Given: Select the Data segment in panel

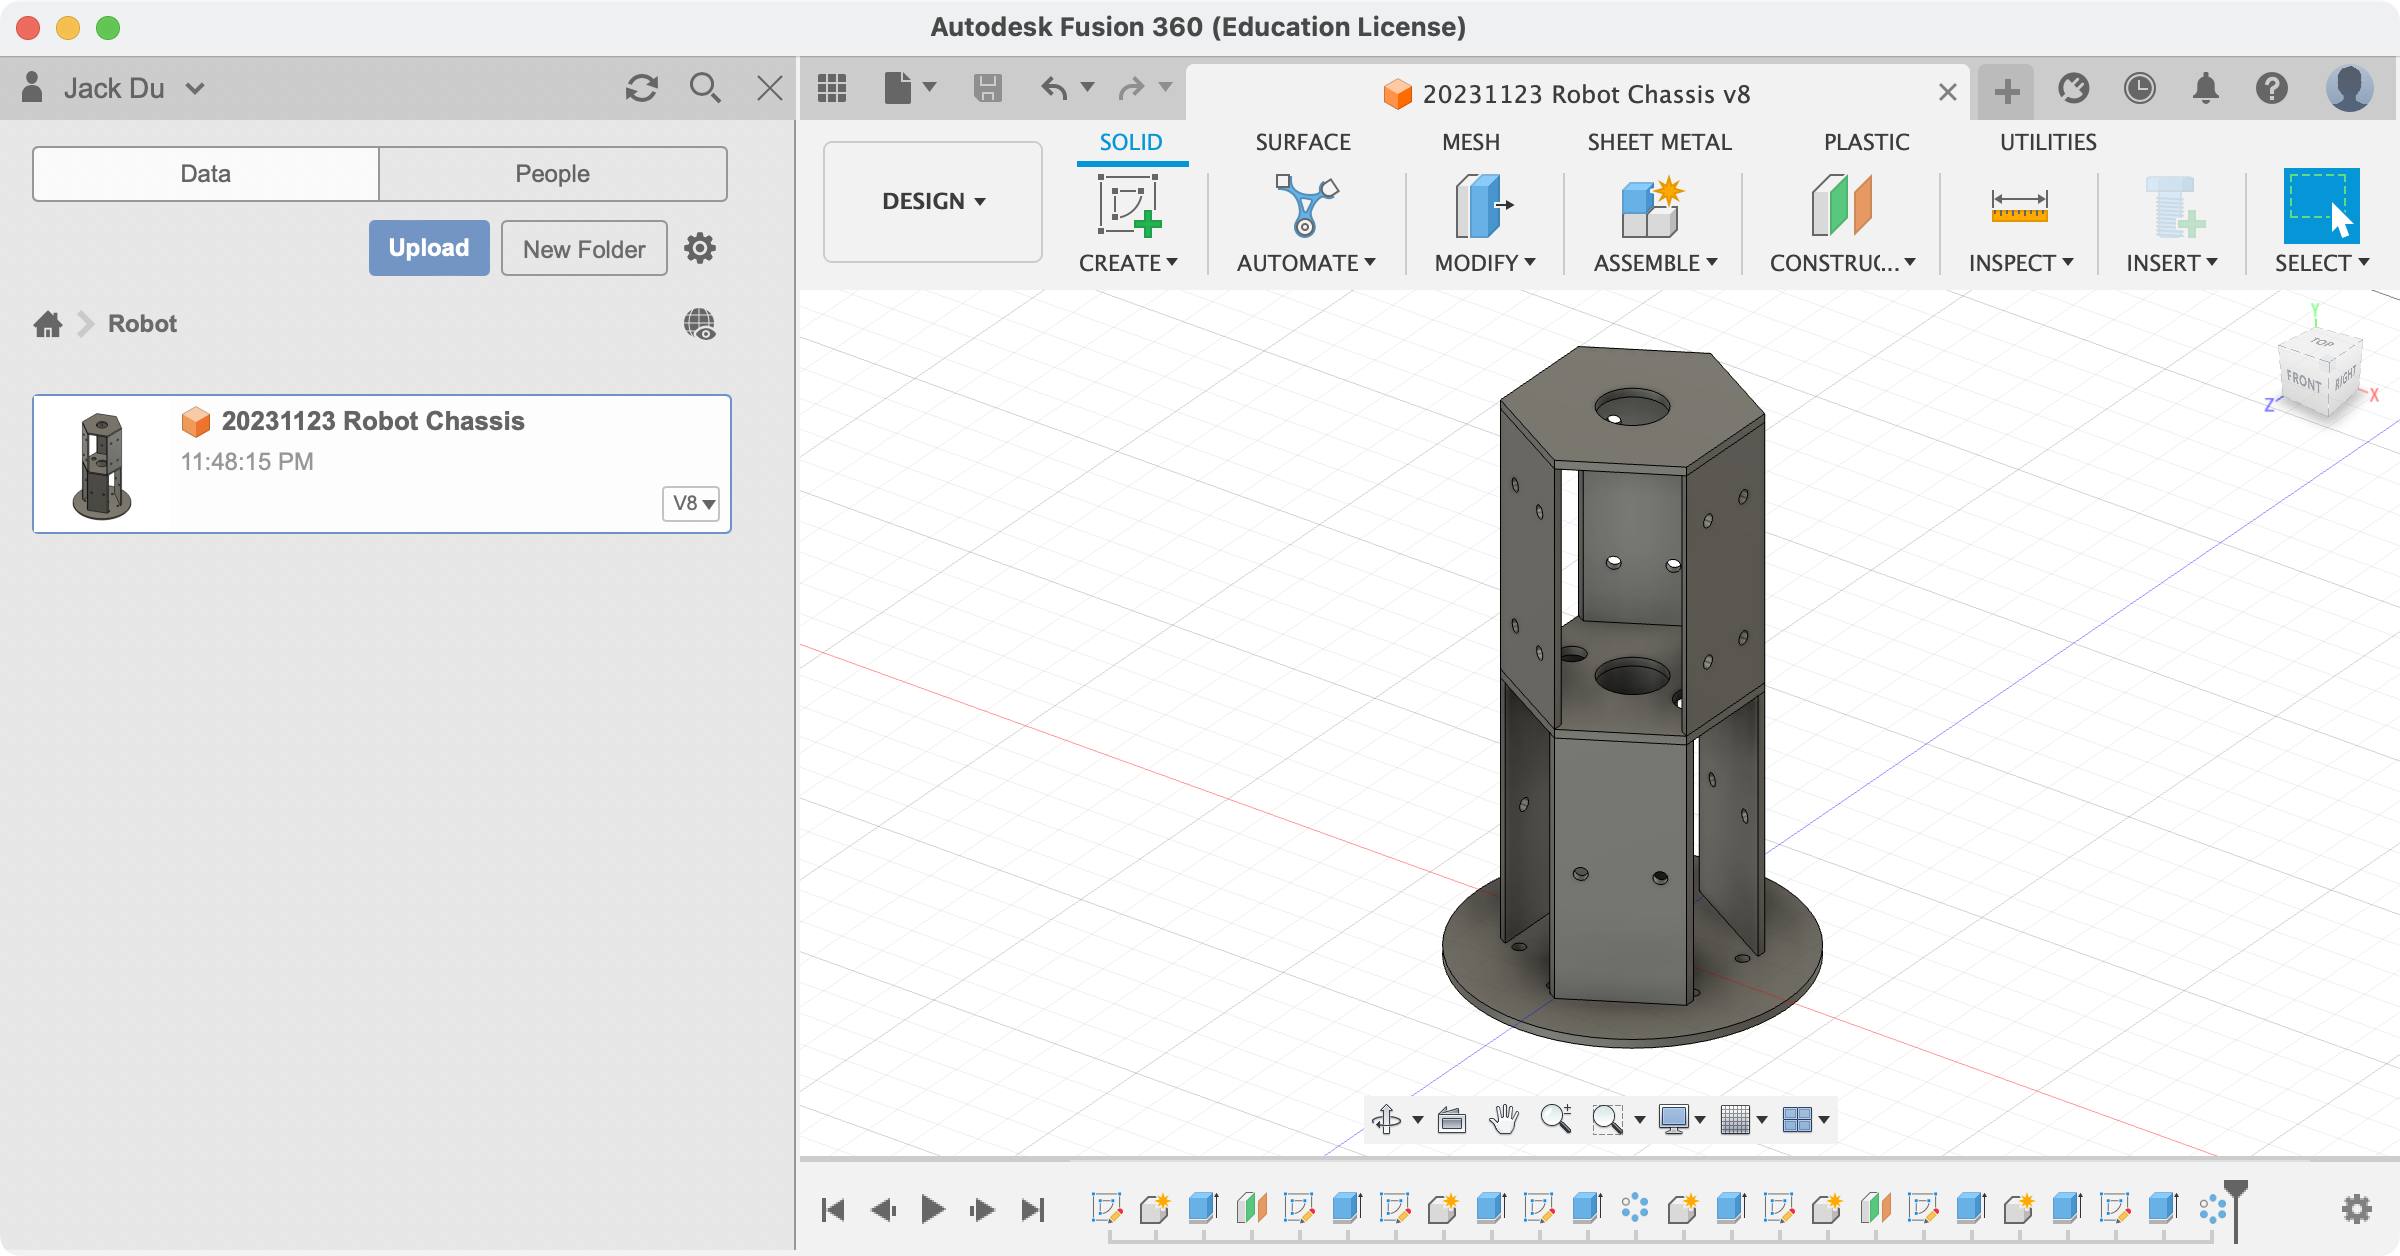Looking at the screenshot, I should point(206,174).
